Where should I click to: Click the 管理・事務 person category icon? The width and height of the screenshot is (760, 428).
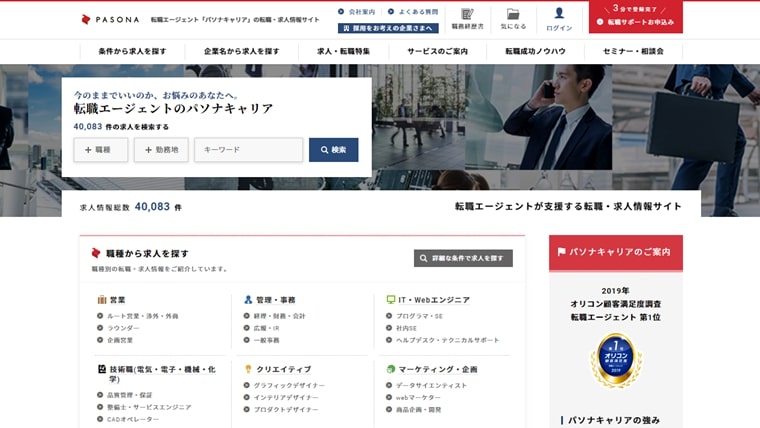click(248, 300)
